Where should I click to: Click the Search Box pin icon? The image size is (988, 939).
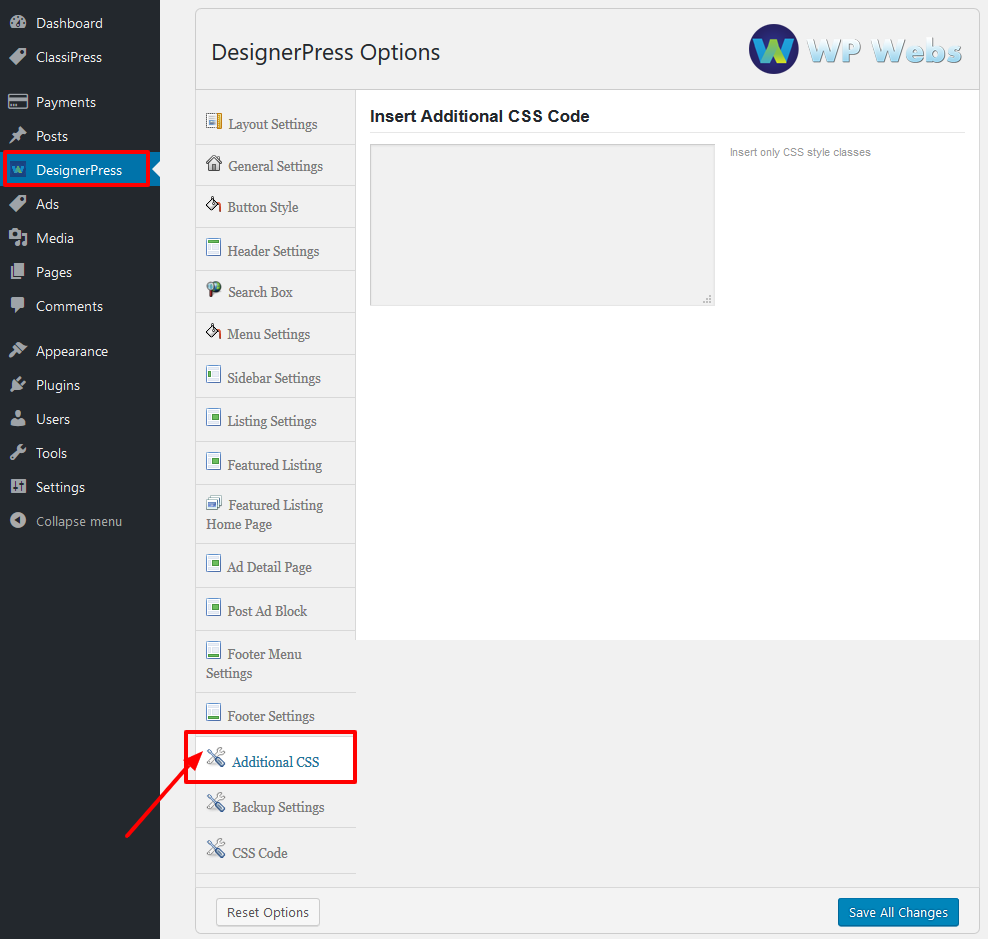214,289
